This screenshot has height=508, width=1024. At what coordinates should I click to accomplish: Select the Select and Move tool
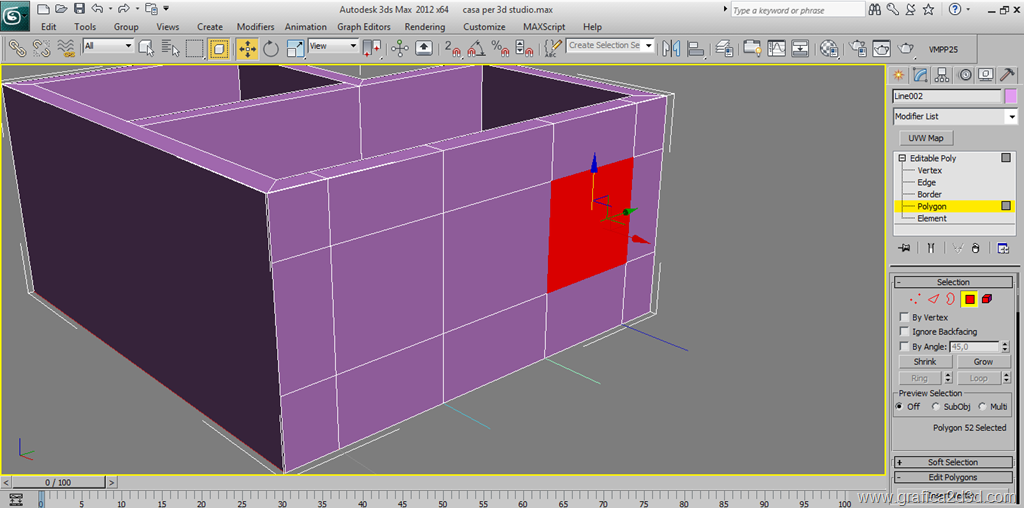(246, 48)
